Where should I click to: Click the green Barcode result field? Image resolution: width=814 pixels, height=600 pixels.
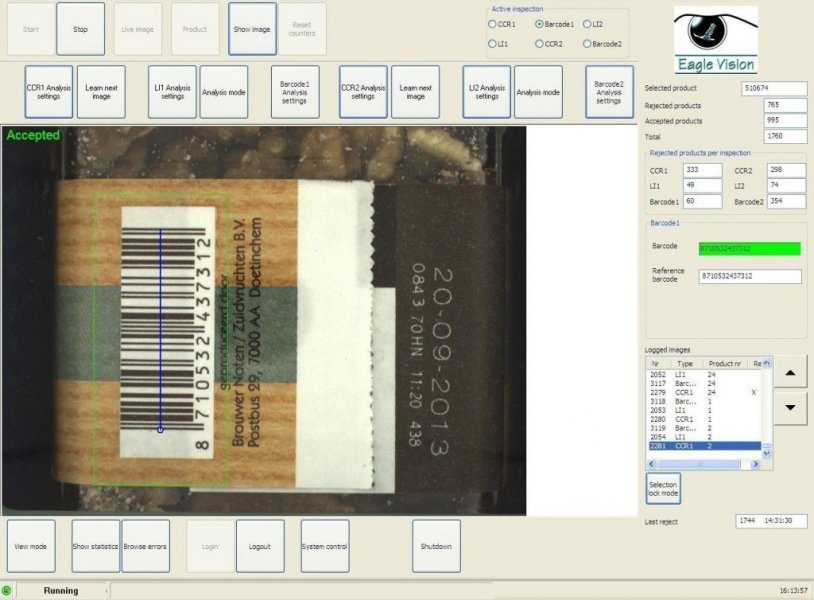pos(750,249)
